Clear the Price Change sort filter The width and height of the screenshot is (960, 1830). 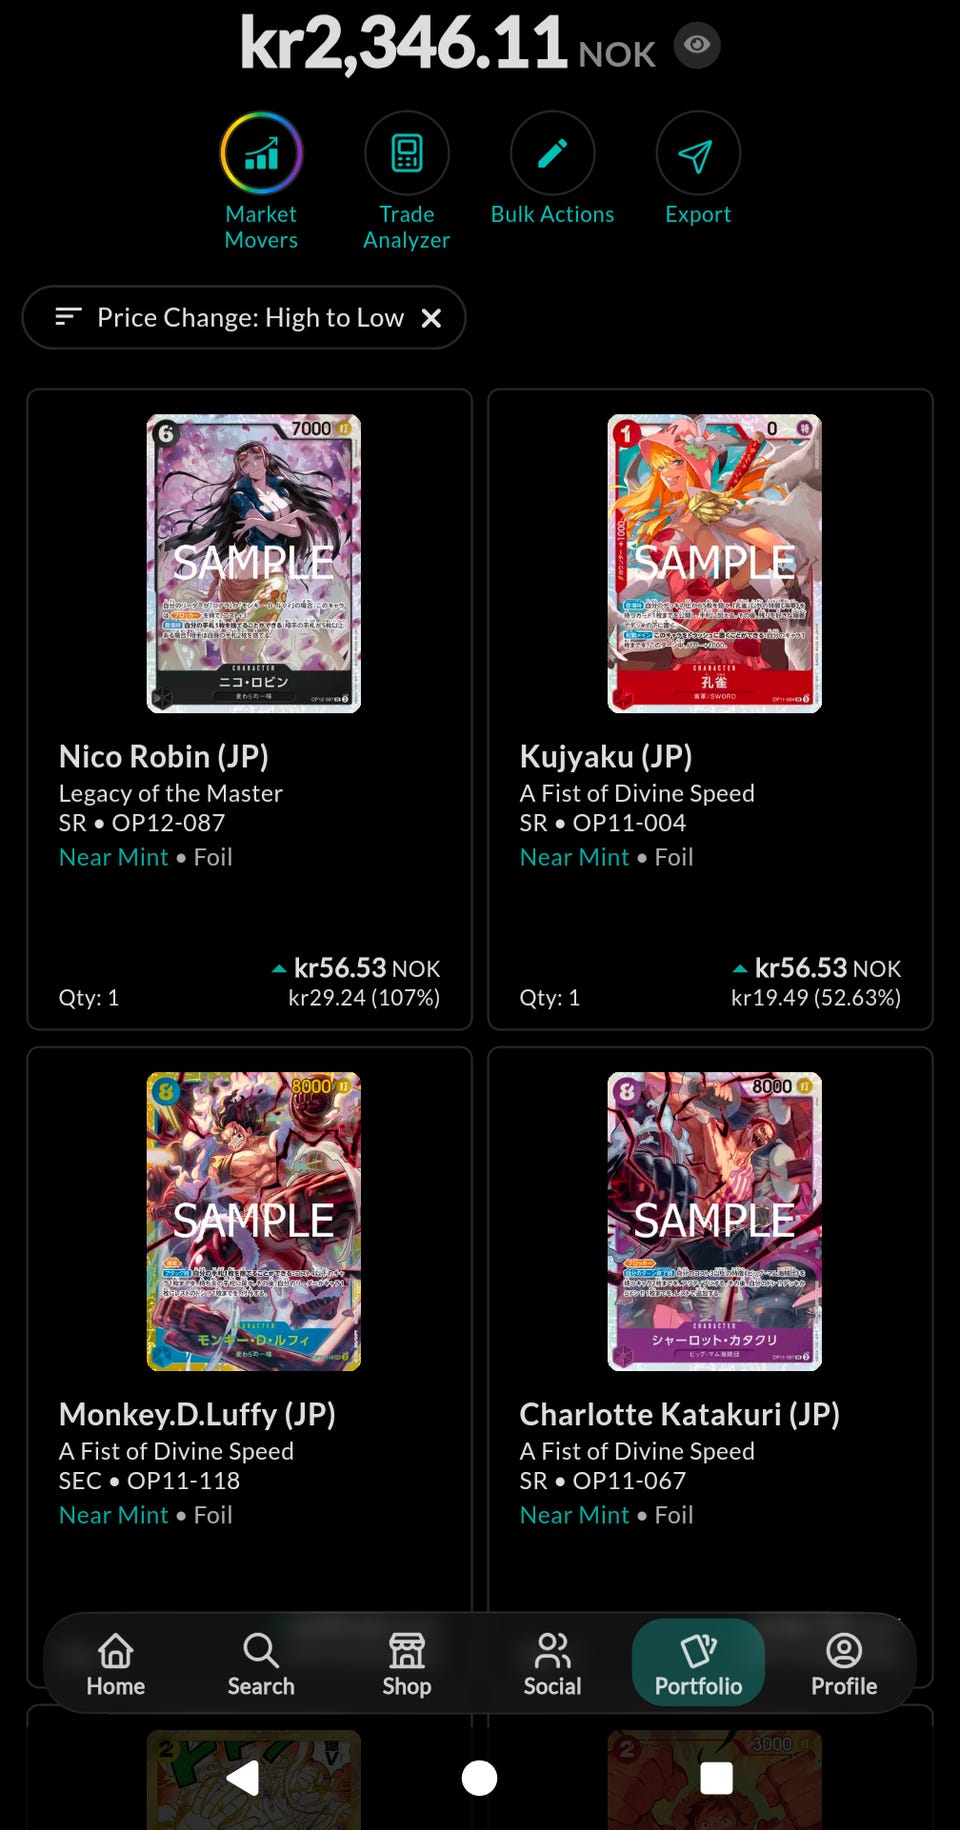pos(431,318)
